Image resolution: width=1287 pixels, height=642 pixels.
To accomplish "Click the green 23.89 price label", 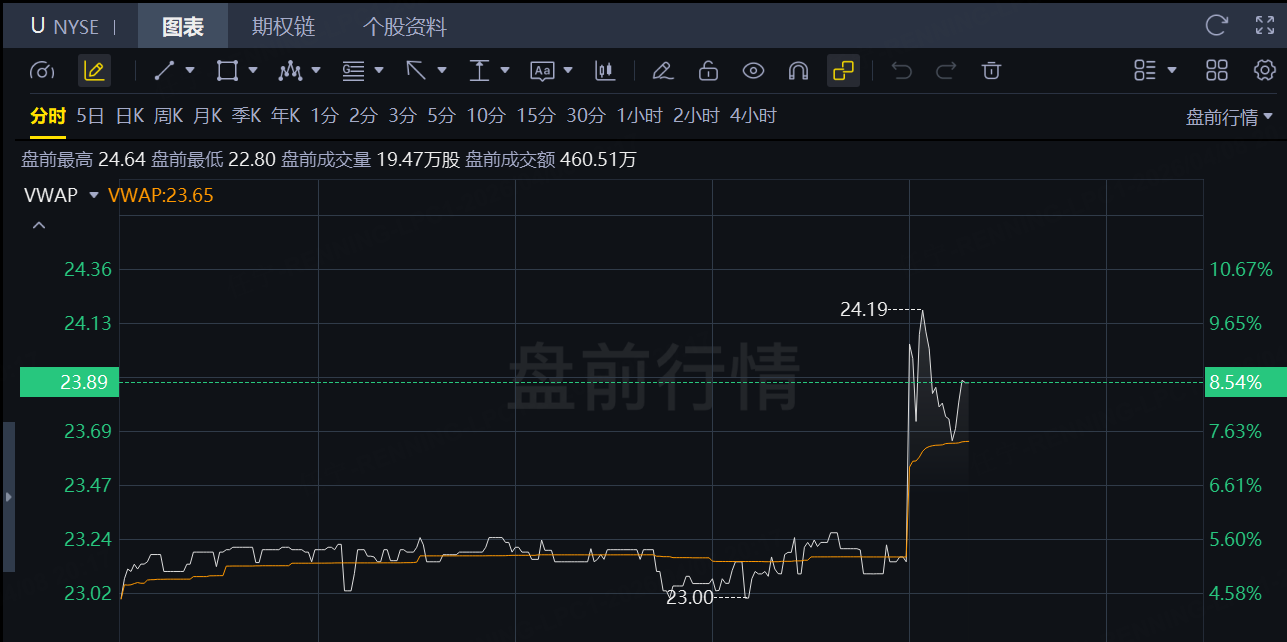I will click(70, 382).
